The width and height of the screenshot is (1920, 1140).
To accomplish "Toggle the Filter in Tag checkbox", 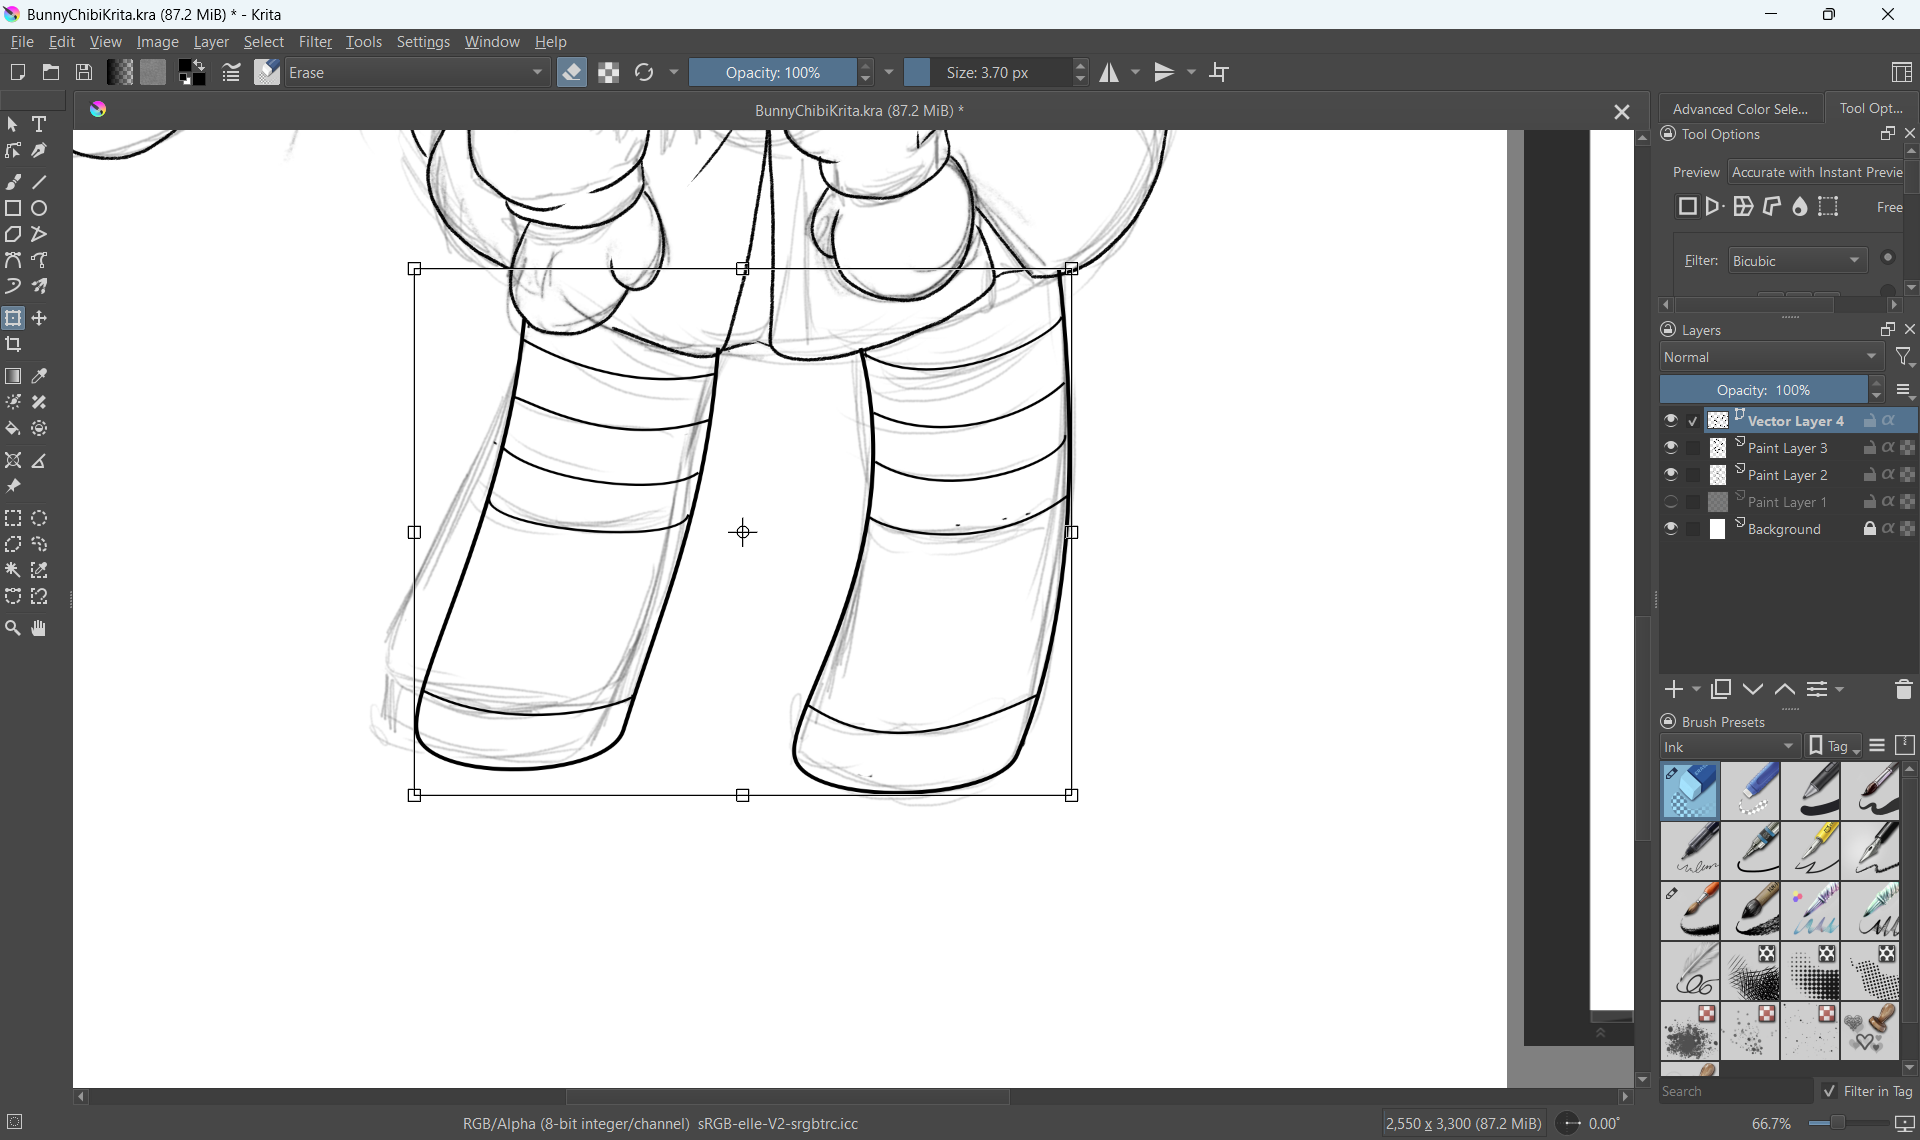I will (1829, 1091).
